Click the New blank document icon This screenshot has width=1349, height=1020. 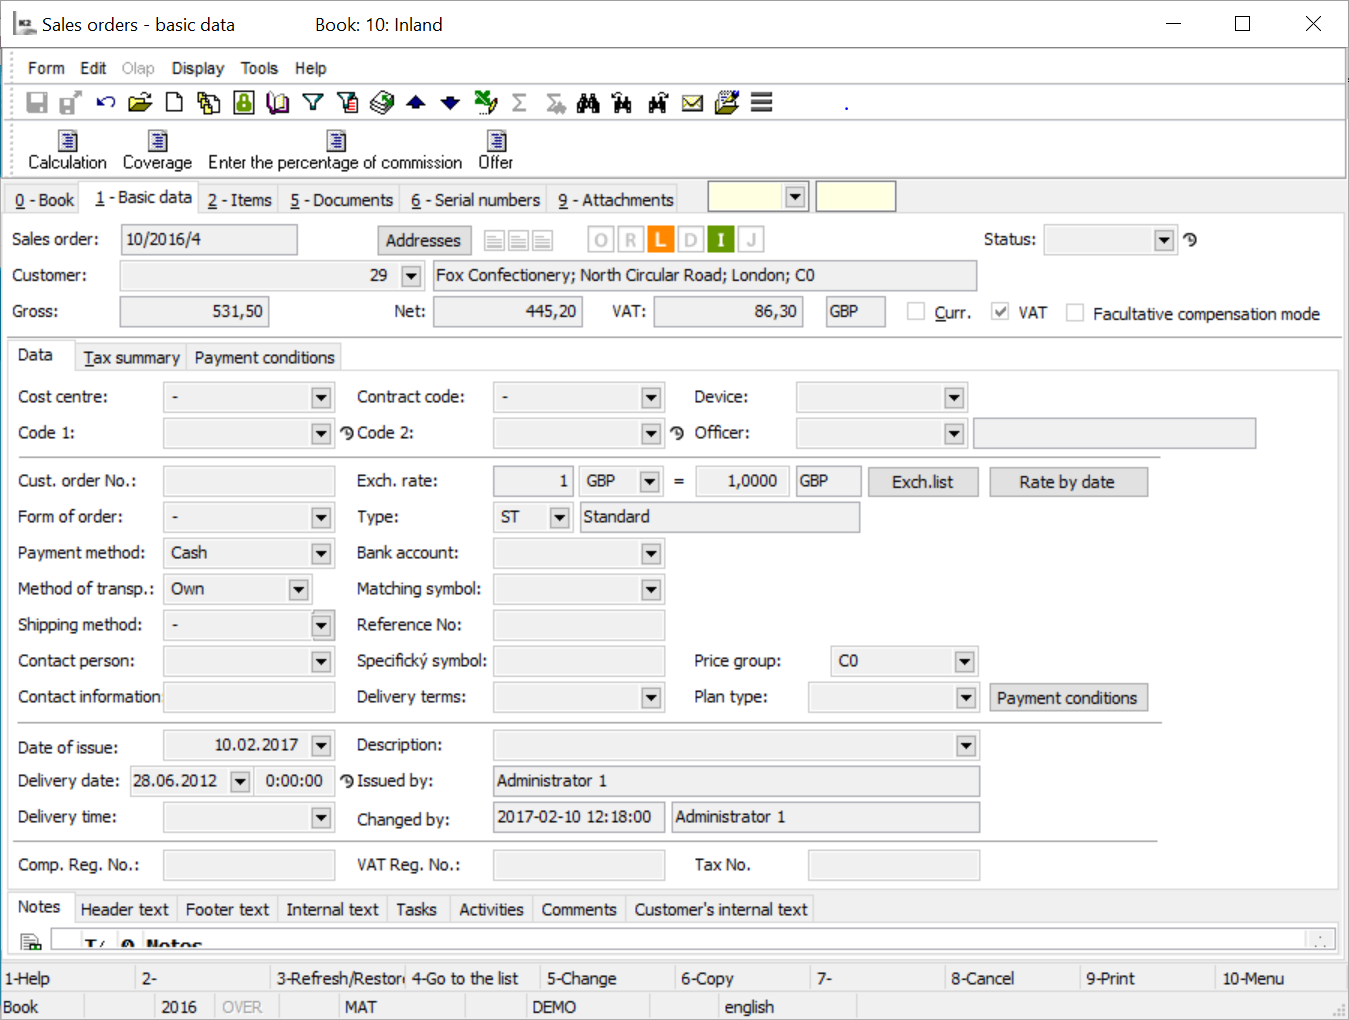pos(174,102)
